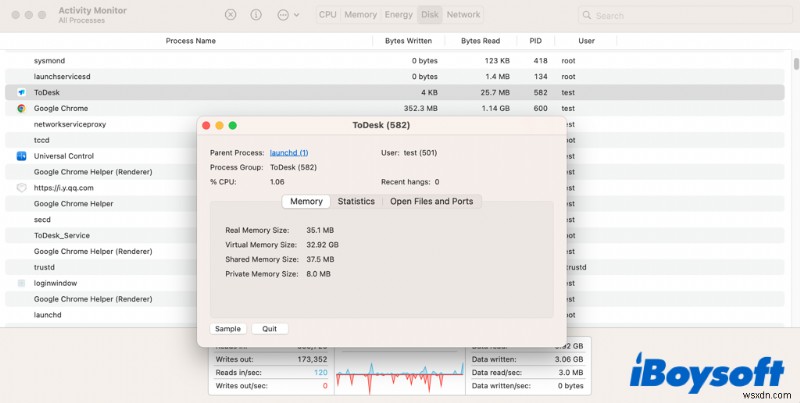
Task: Close the ToDesk (582) window
Action: coord(206,125)
